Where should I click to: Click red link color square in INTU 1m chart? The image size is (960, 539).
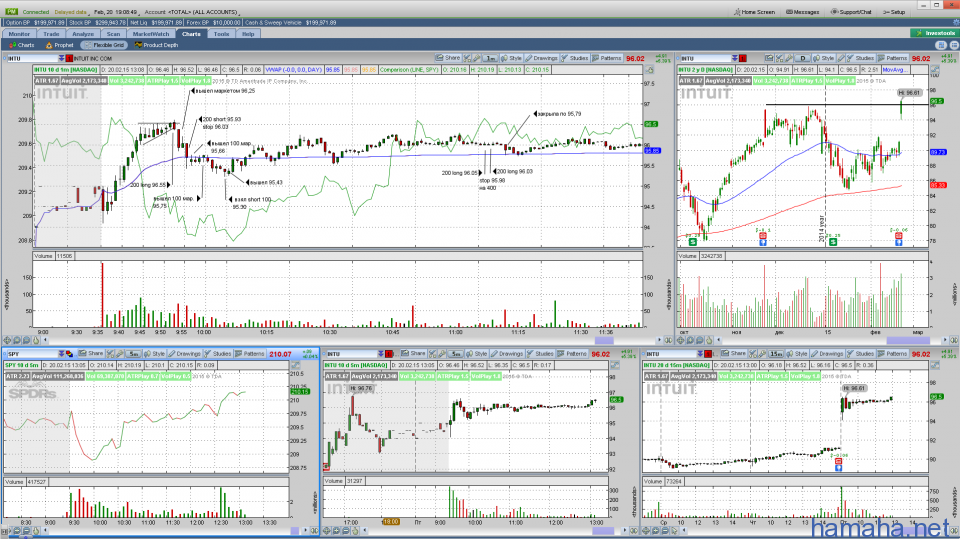point(69,58)
